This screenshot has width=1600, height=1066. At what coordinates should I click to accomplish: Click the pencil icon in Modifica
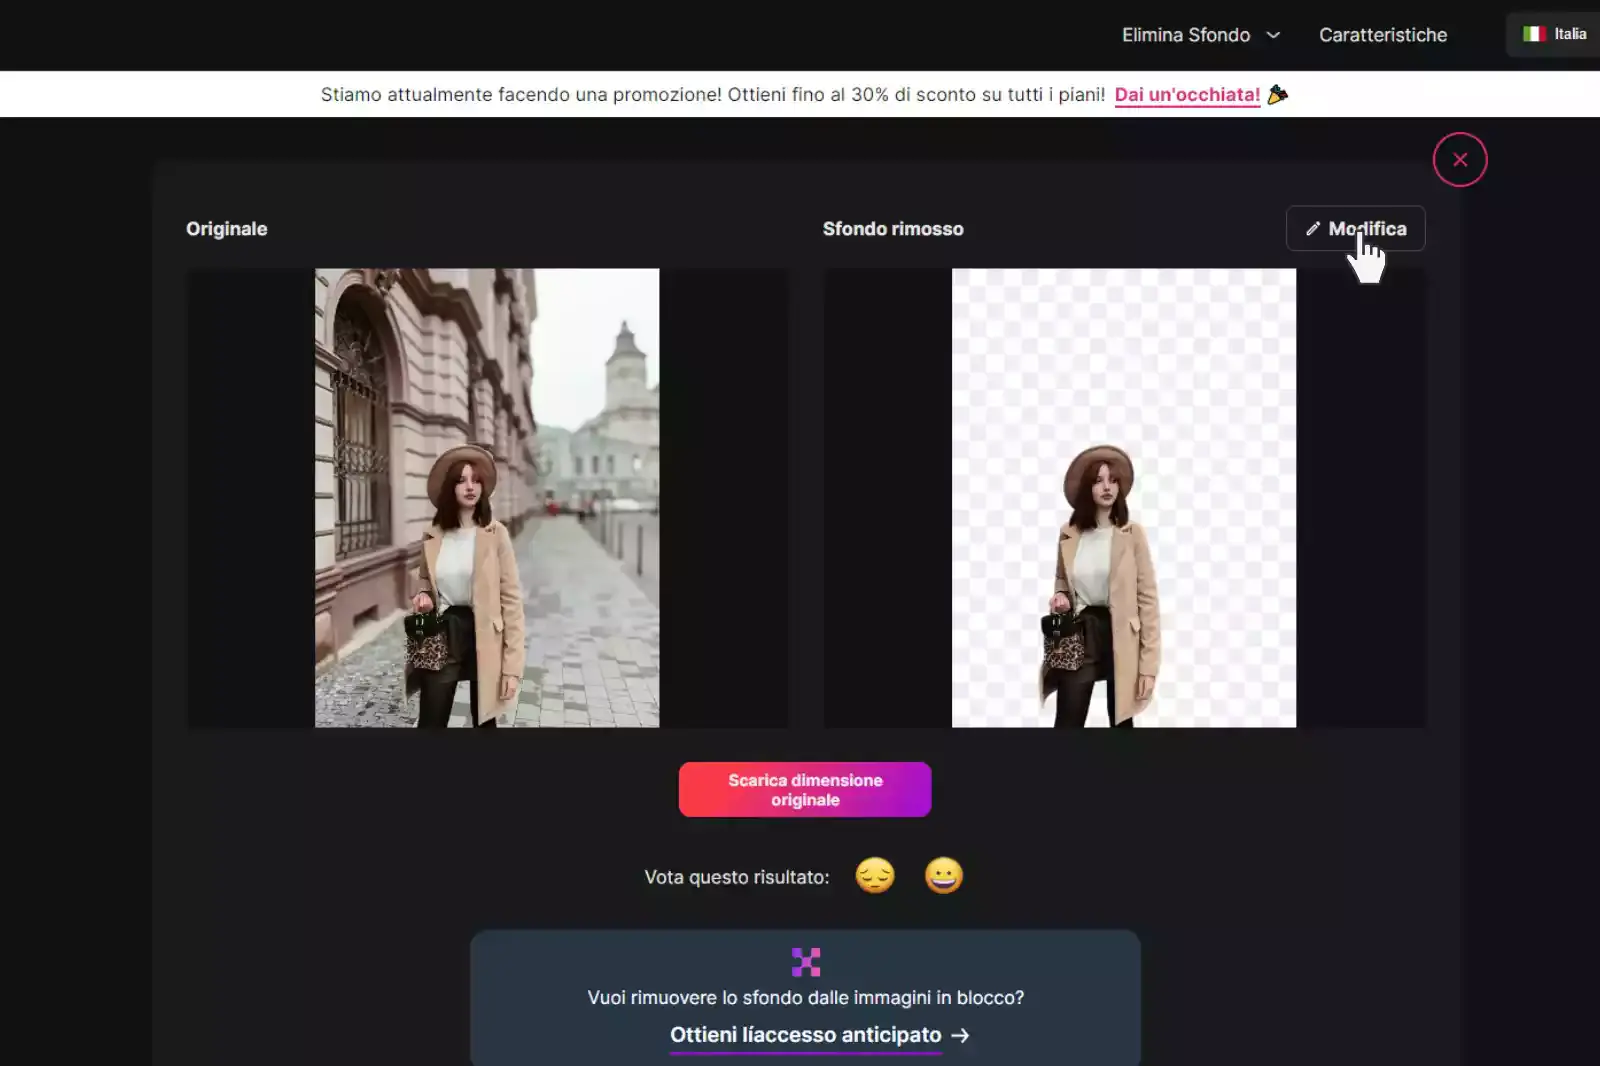pos(1313,229)
